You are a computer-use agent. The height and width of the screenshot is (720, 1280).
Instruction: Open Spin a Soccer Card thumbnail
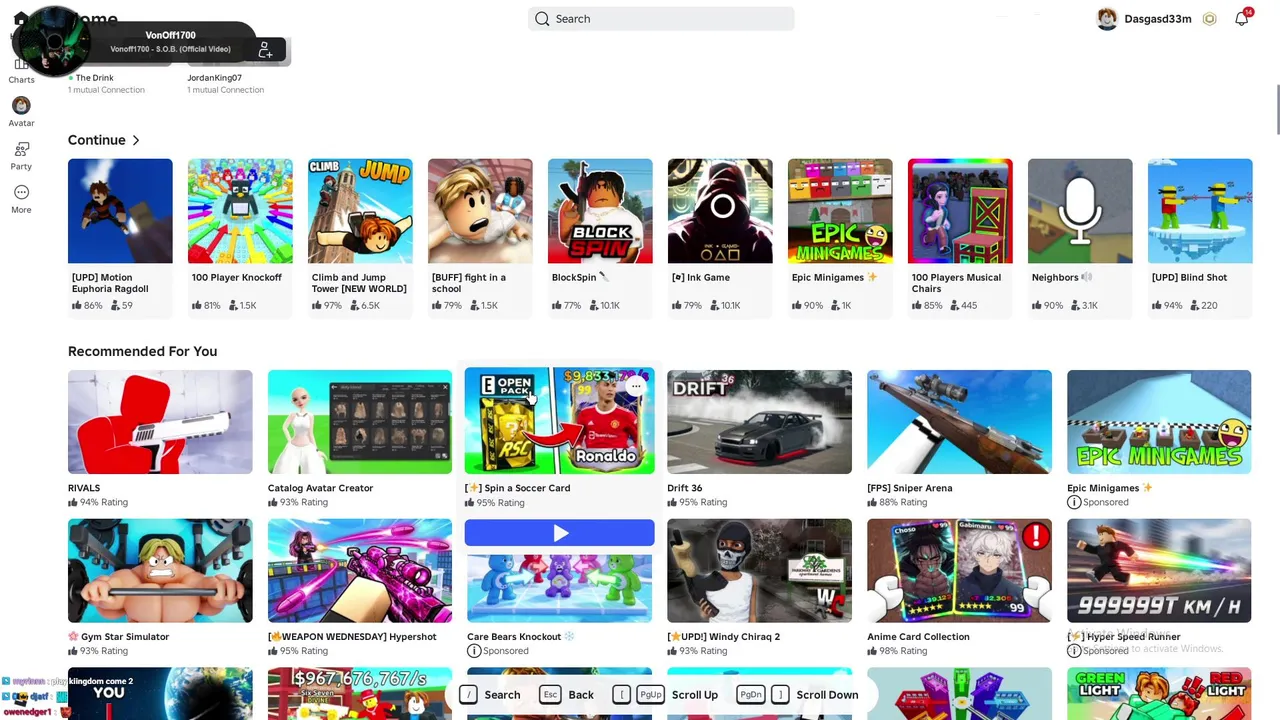pyautogui.click(x=560, y=421)
